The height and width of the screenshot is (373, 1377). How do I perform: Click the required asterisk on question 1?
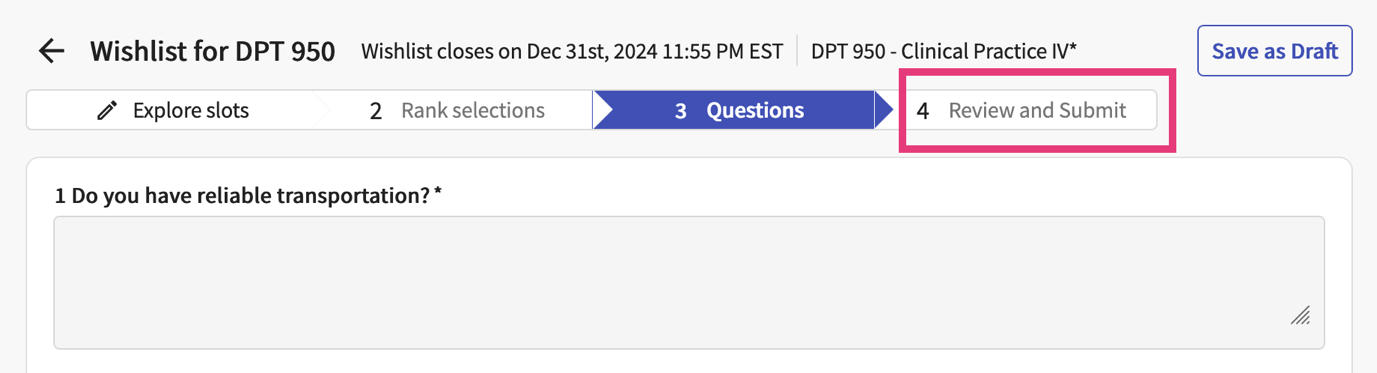pyautogui.click(x=438, y=193)
